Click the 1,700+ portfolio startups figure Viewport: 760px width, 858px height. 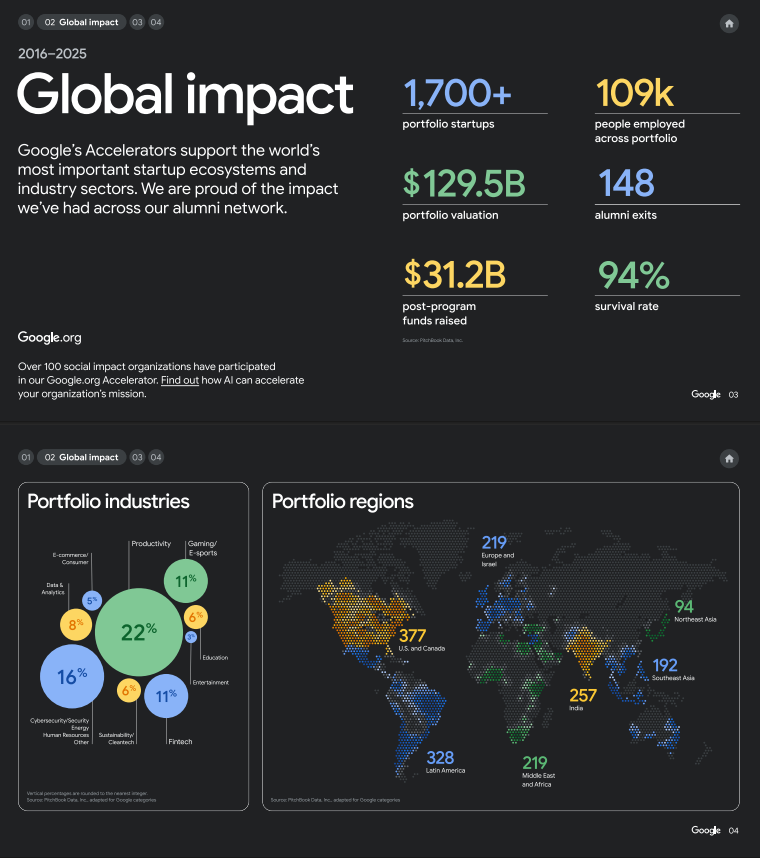pyautogui.click(x=457, y=93)
